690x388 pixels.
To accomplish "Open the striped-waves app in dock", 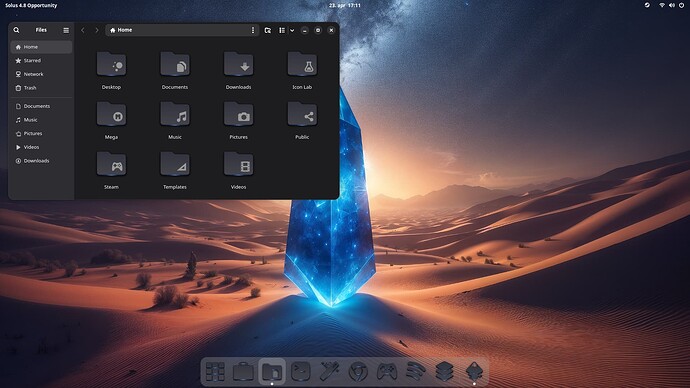I will coord(415,372).
